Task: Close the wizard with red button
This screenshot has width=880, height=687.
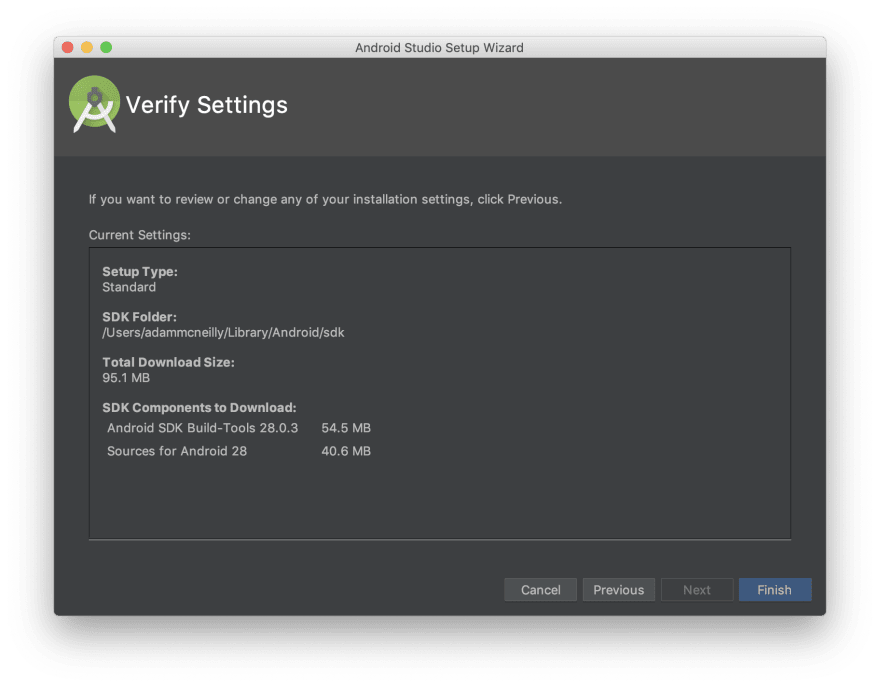Action: click(x=68, y=48)
